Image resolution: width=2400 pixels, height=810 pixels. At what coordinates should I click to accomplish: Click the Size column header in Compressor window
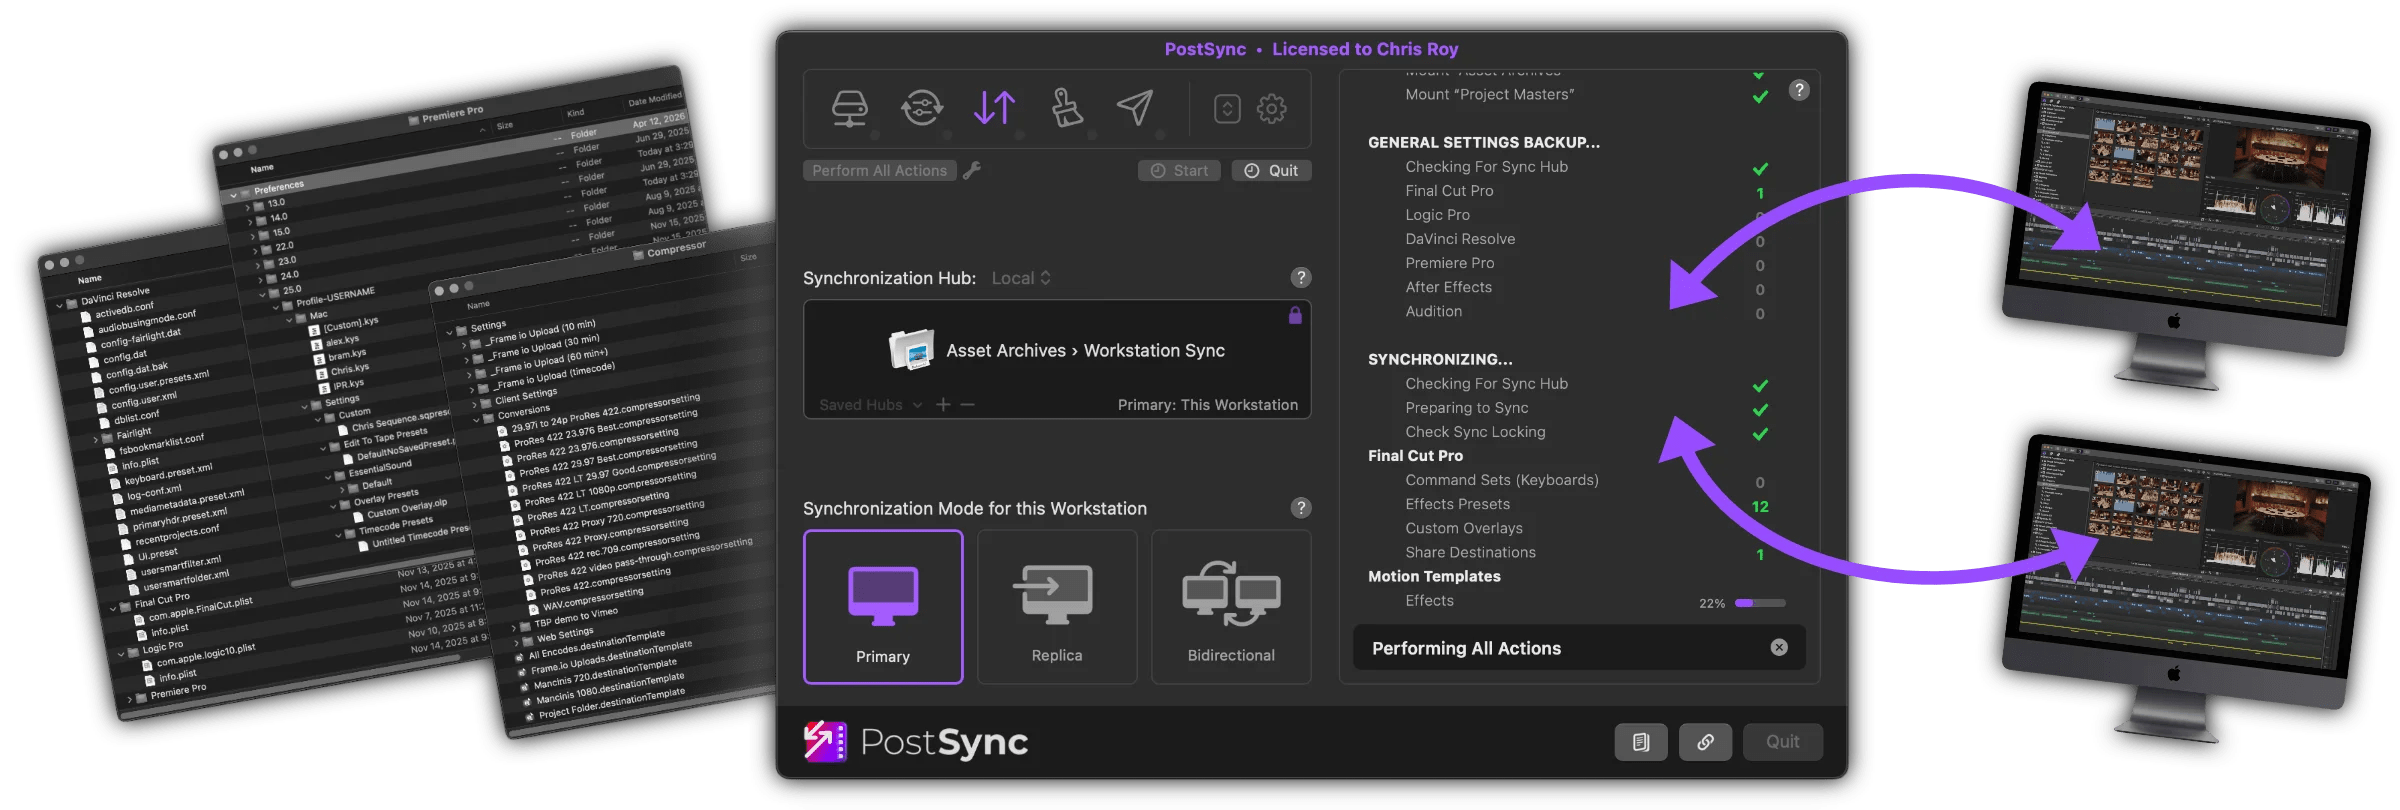748,258
